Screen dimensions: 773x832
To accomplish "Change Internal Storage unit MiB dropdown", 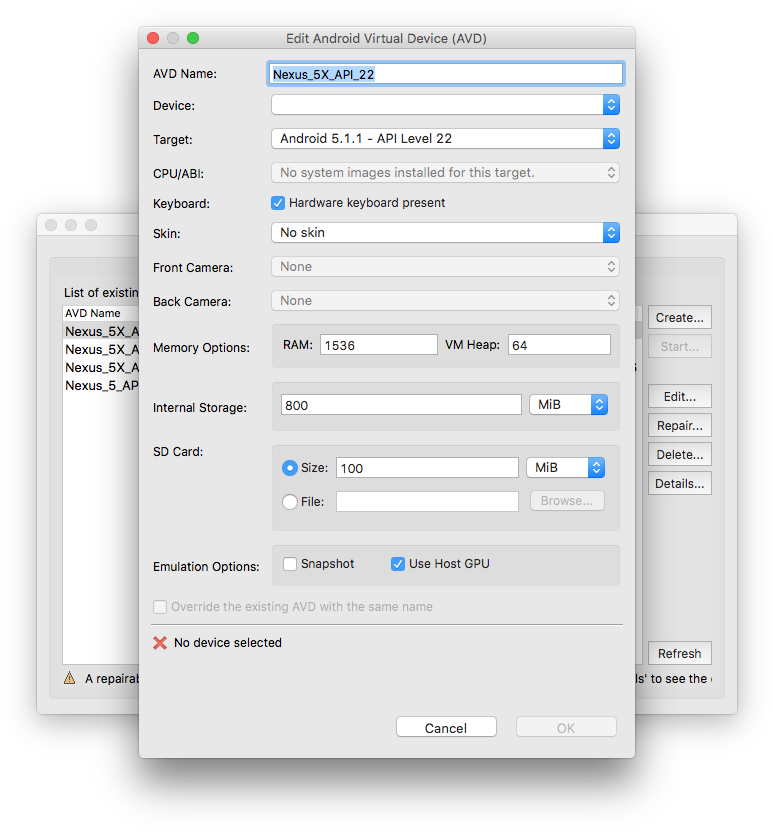I will pyautogui.click(x=569, y=405).
